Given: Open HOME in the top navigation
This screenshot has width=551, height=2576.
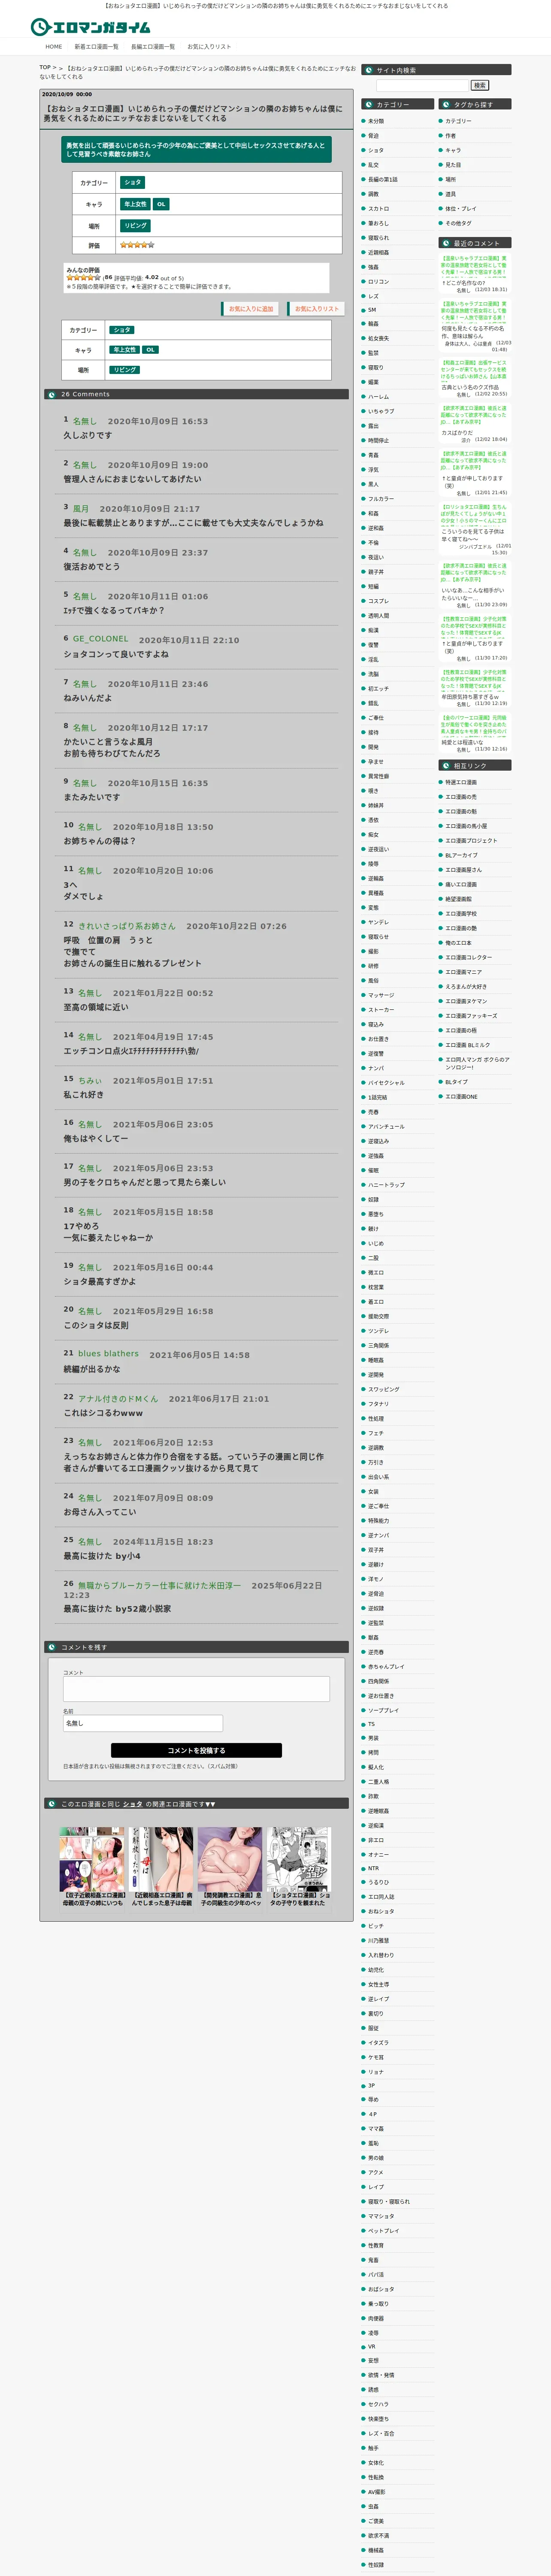Looking at the screenshot, I should coord(54,47).
